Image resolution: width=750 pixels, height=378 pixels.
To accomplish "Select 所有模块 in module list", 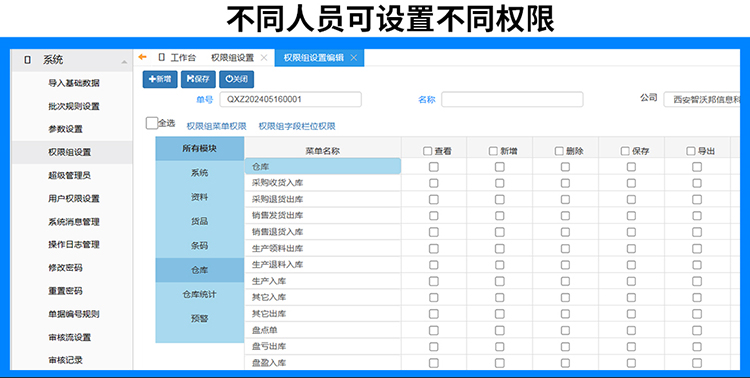I will pos(200,149).
